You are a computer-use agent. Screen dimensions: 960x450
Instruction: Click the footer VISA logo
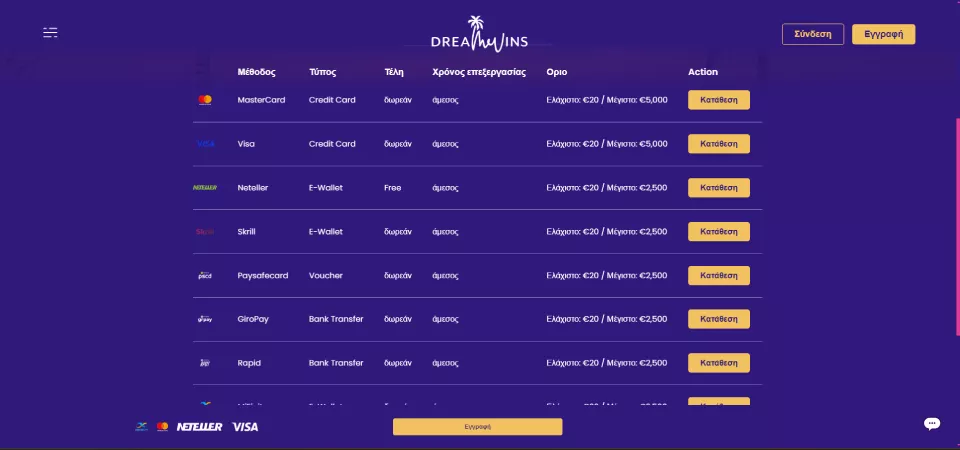point(245,427)
